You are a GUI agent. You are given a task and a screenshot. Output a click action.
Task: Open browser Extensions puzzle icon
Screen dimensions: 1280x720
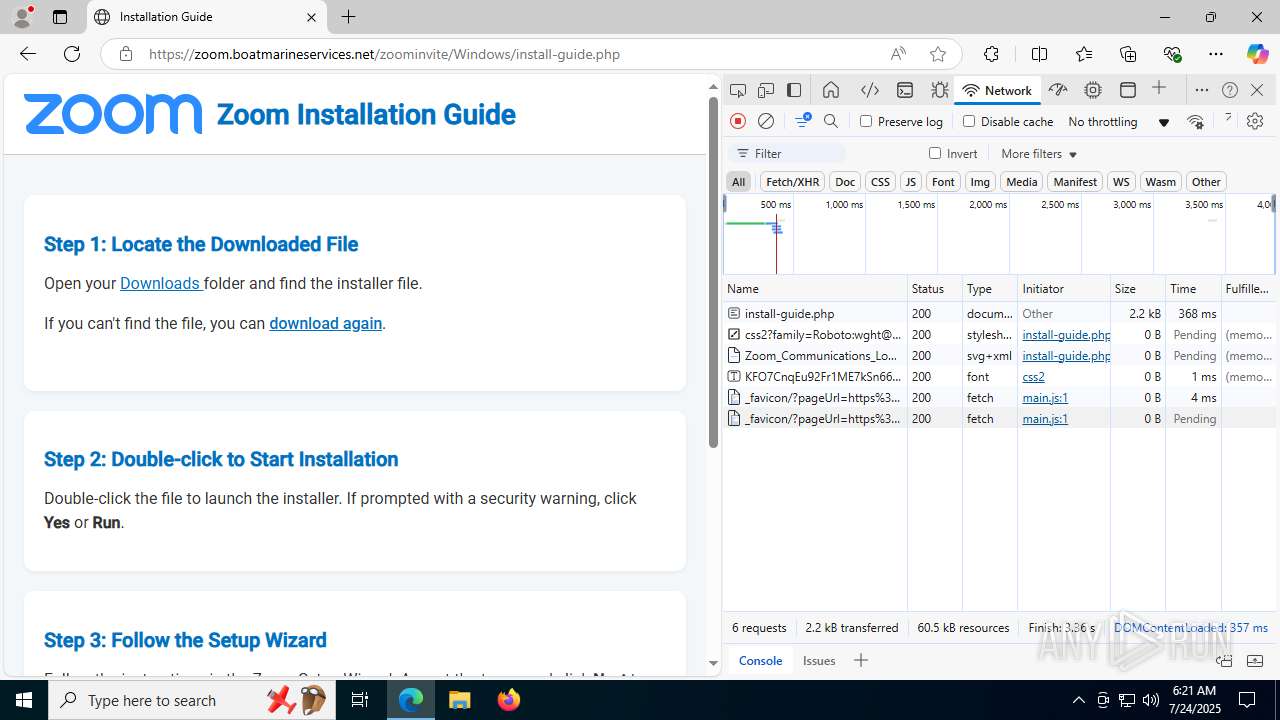tap(991, 54)
